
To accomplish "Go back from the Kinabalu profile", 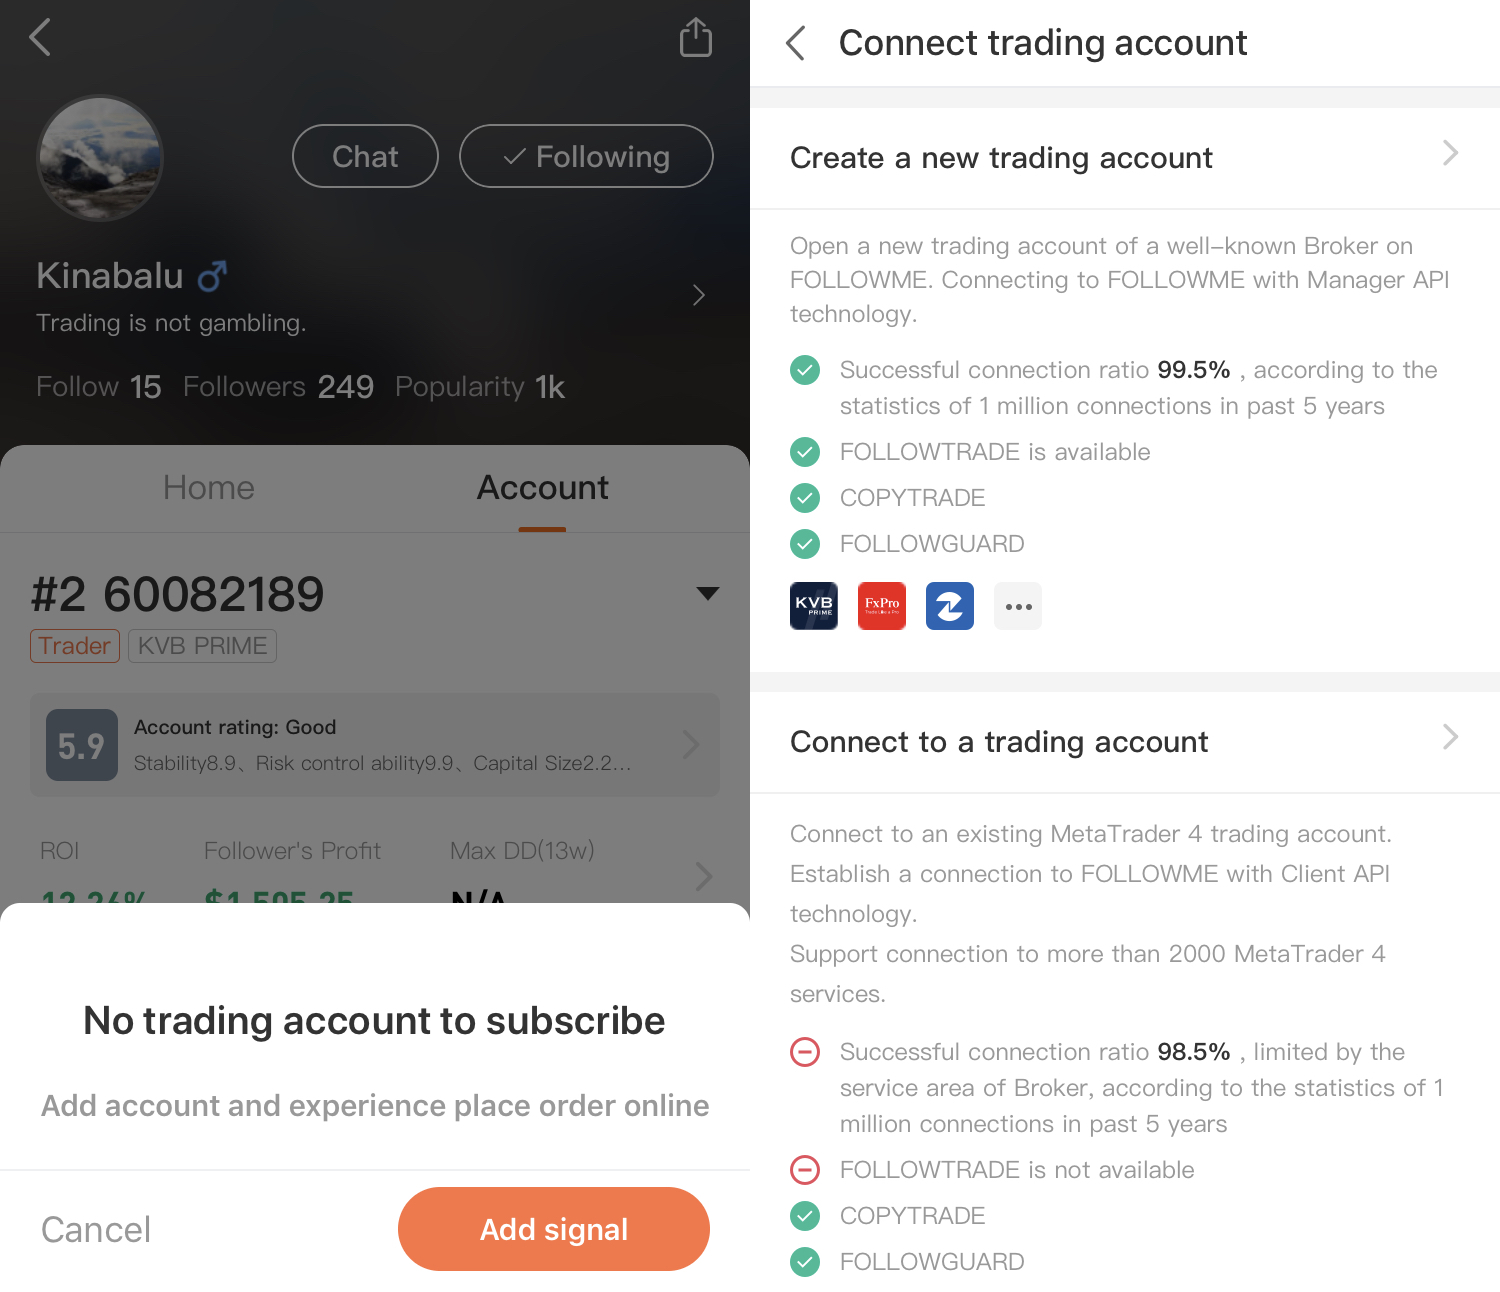I will [40, 37].
